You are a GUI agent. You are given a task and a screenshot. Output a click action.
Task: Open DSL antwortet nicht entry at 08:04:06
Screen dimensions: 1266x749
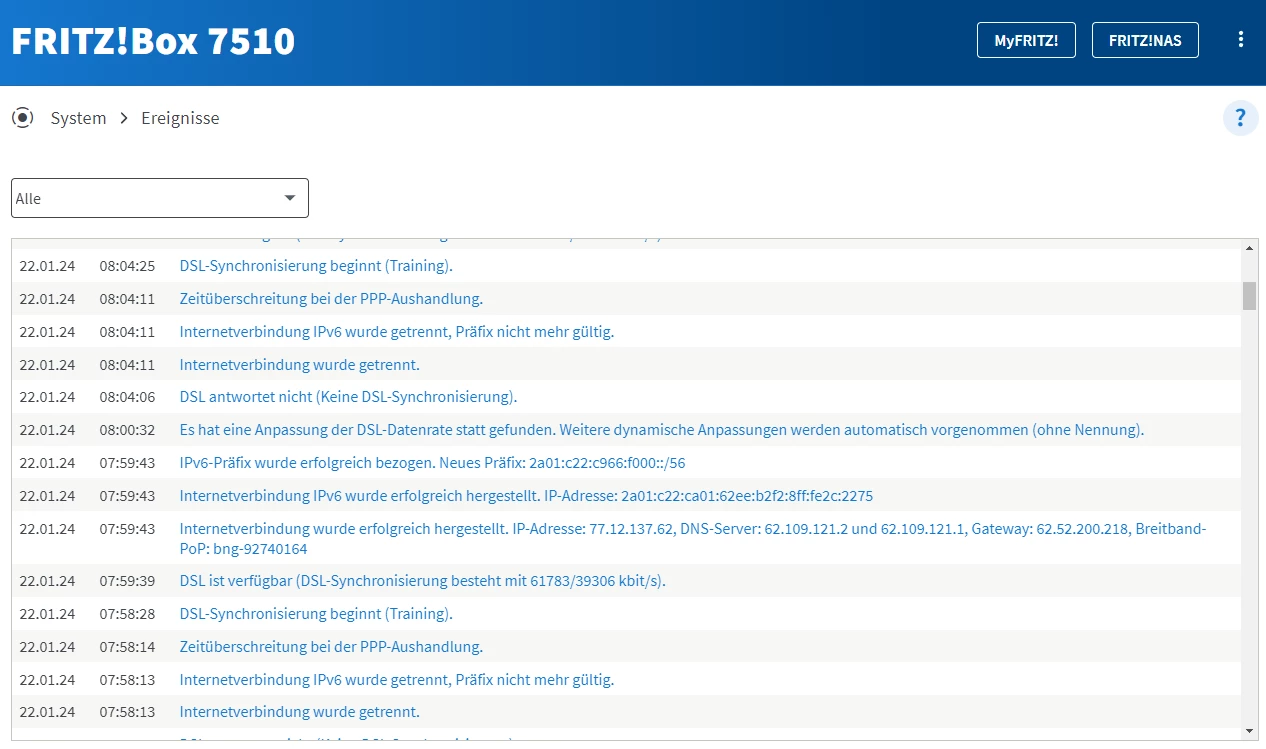point(348,397)
